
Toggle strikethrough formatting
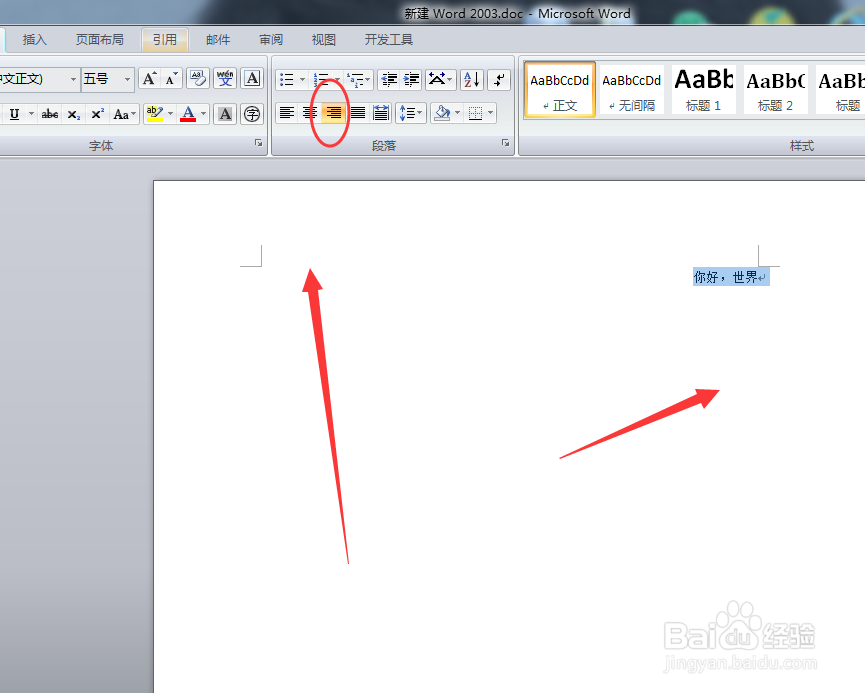pos(50,114)
